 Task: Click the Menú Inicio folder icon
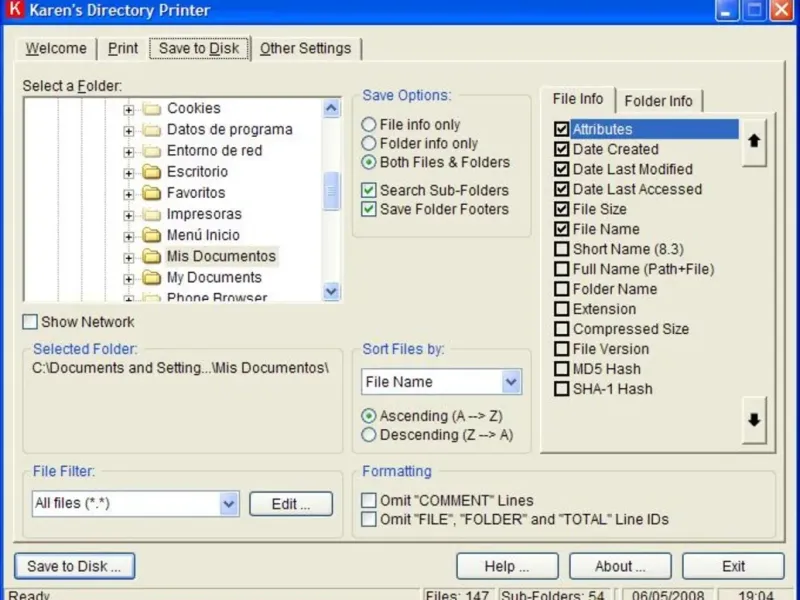pos(152,235)
